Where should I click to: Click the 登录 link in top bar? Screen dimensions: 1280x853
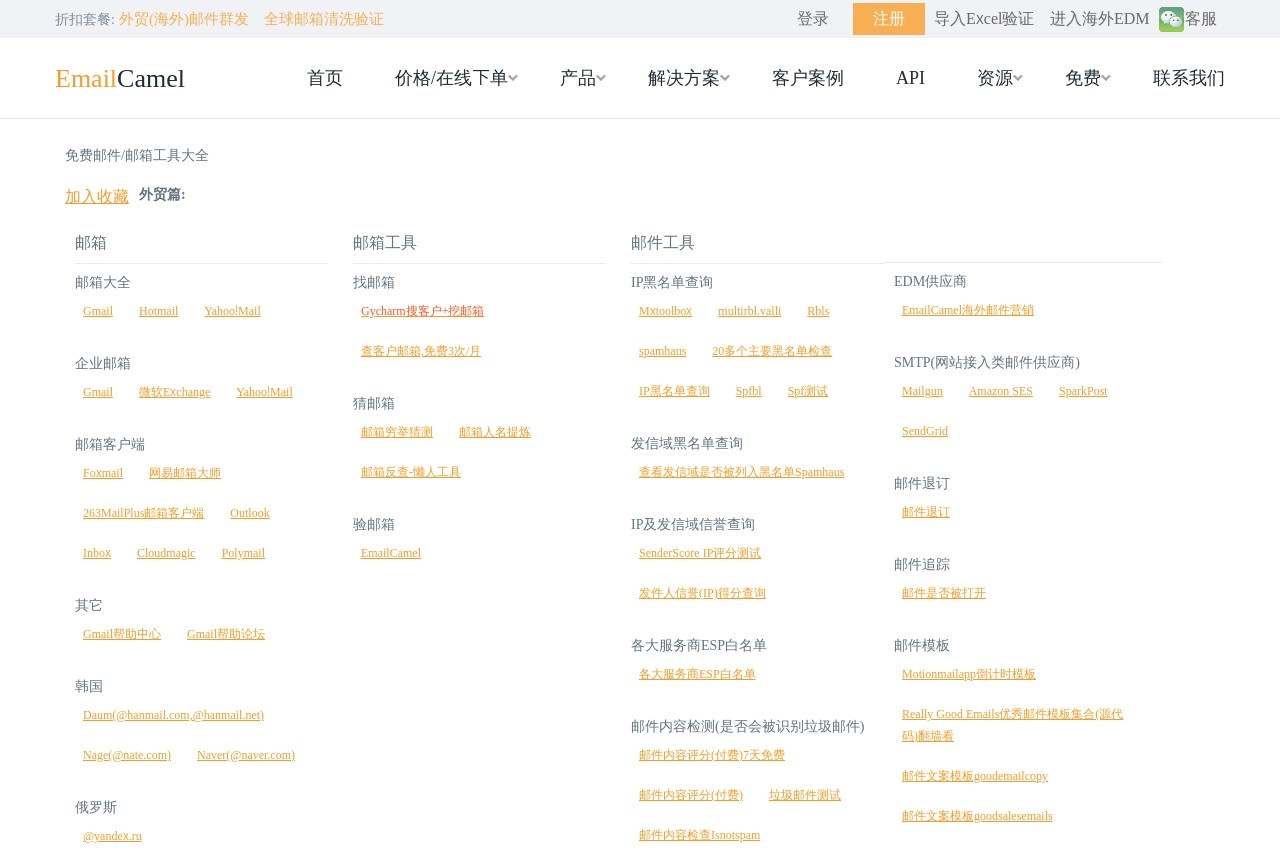[813, 19]
